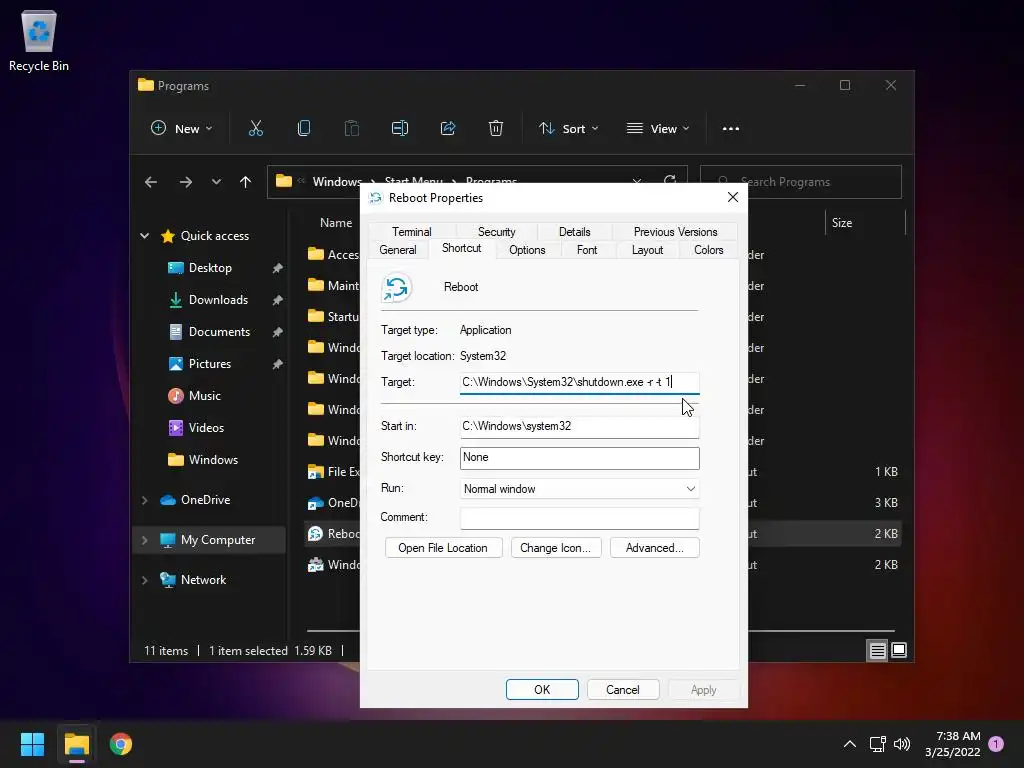Open the View dropdown menu
This screenshot has width=1024, height=768.
658,129
